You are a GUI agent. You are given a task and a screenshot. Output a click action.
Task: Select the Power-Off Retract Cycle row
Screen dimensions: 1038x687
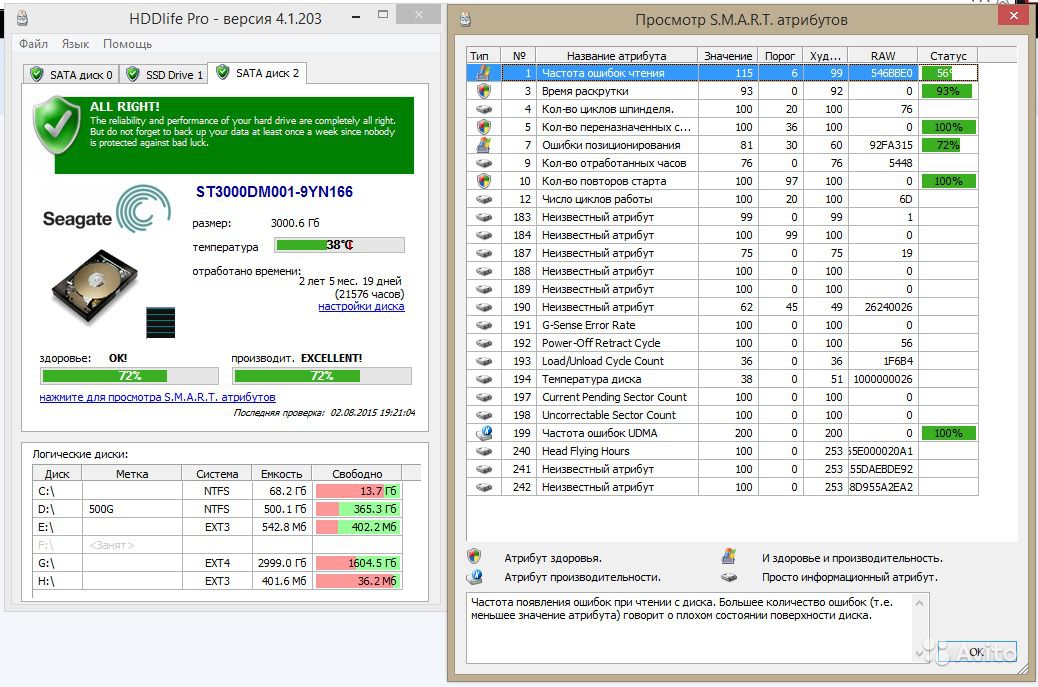(723, 343)
